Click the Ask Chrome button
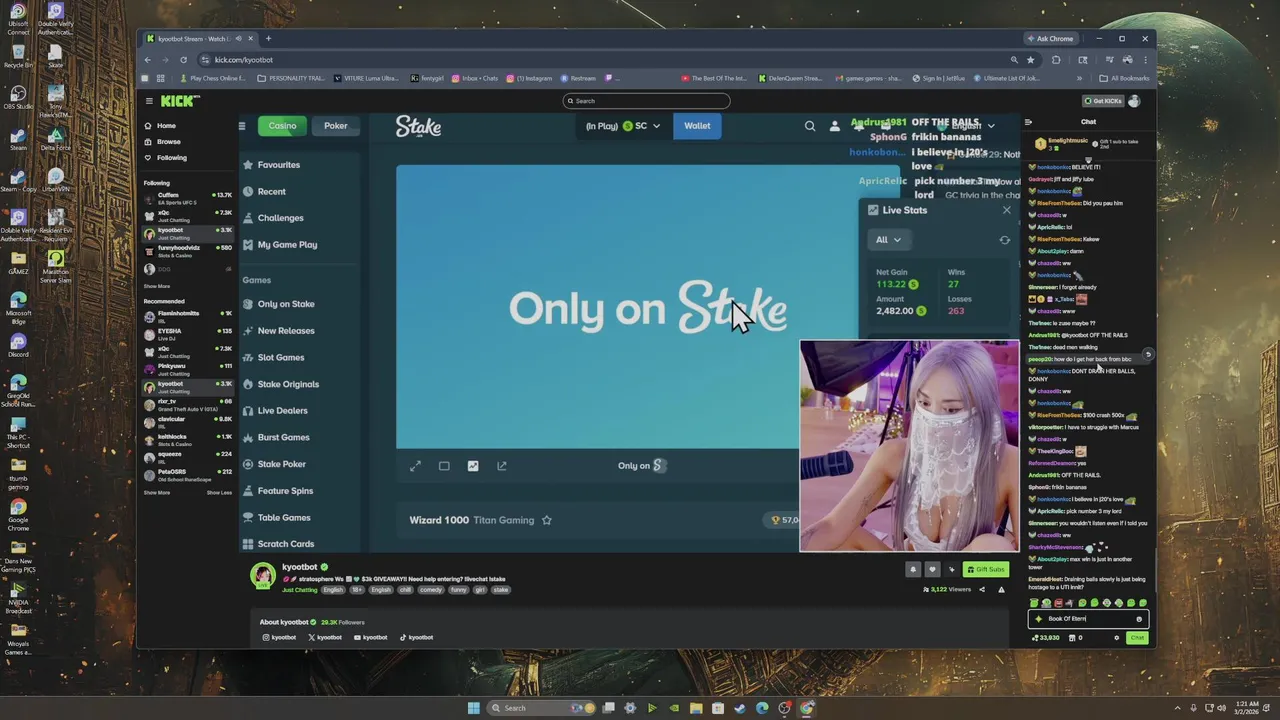Screen dimensions: 1280x720 click(x=1050, y=39)
